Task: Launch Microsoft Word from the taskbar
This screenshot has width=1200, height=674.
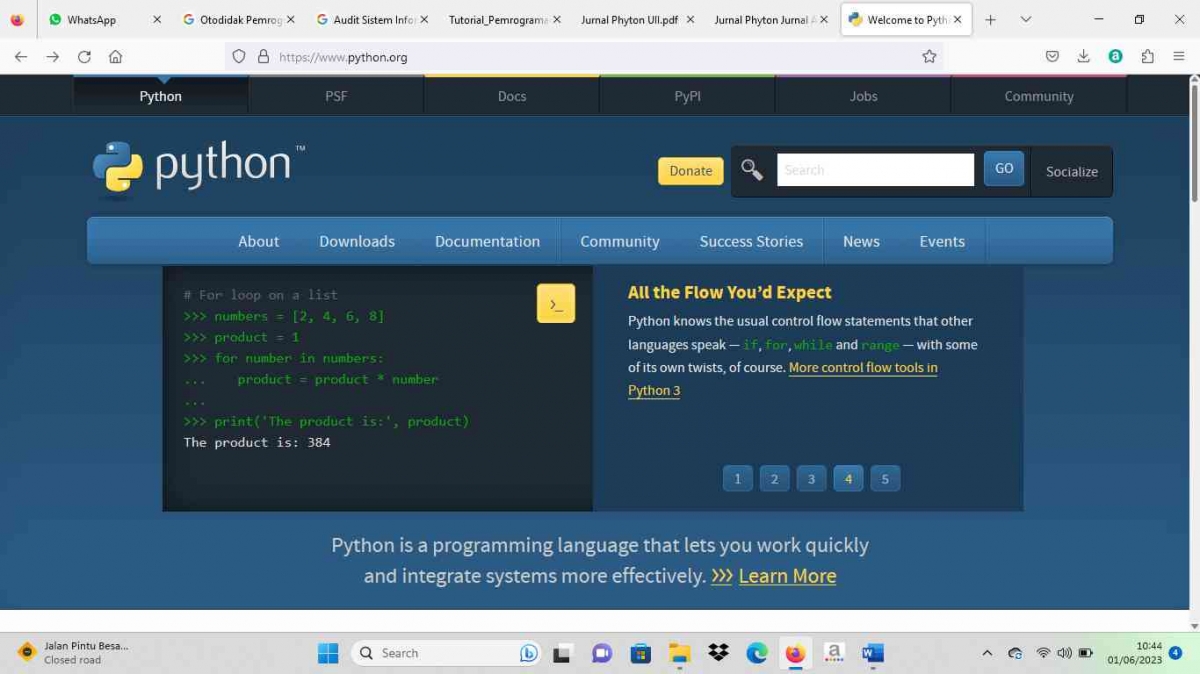Action: coord(872,653)
